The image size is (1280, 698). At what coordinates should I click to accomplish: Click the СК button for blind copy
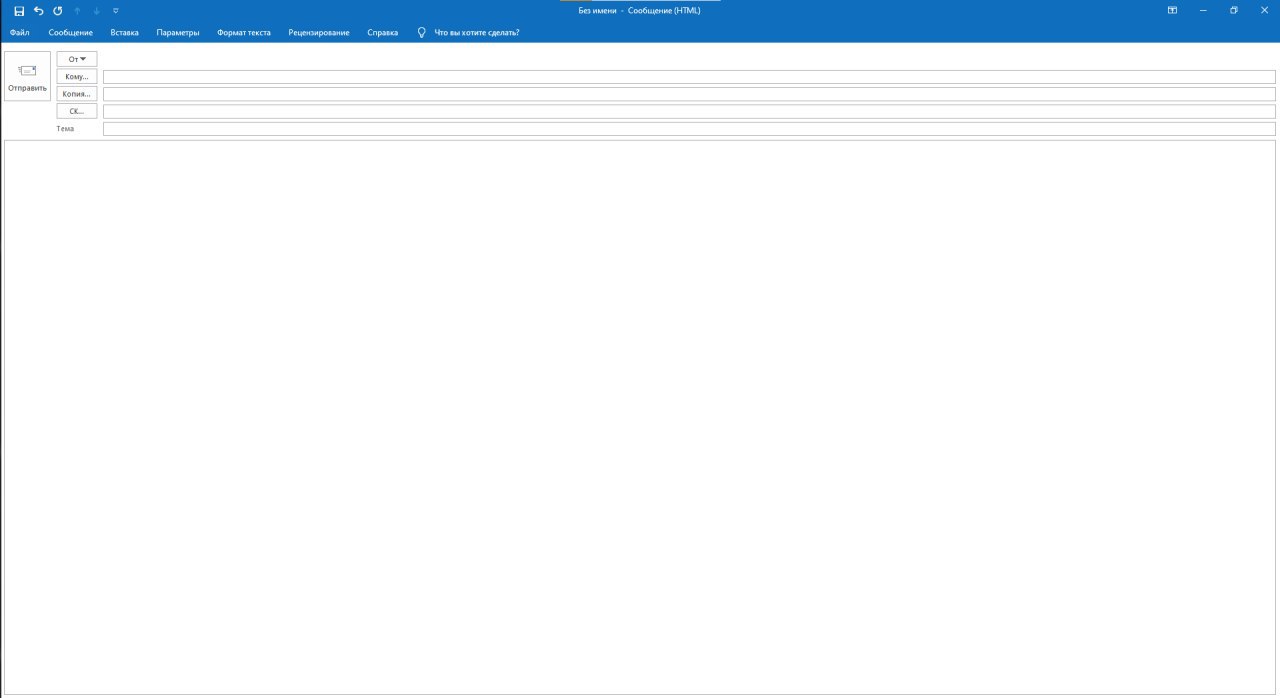point(77,111)
